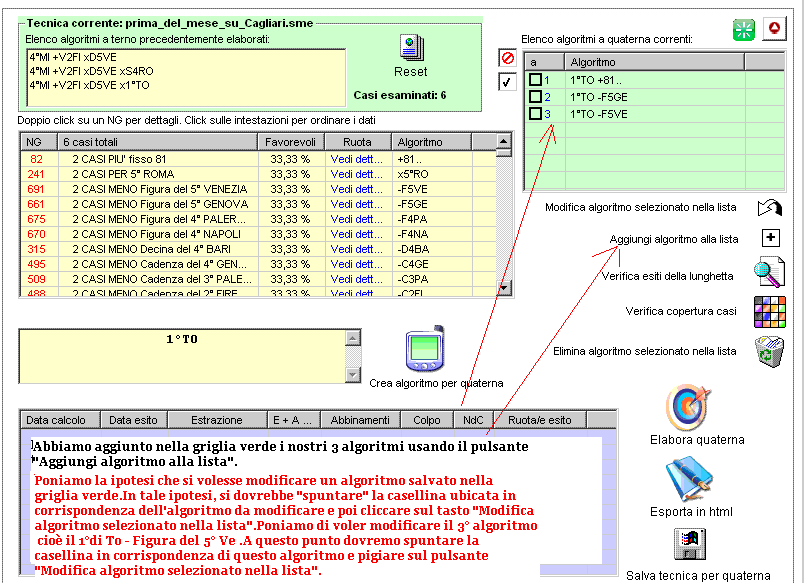
Task: Click the Colpo column header
Action: point(428,420)
